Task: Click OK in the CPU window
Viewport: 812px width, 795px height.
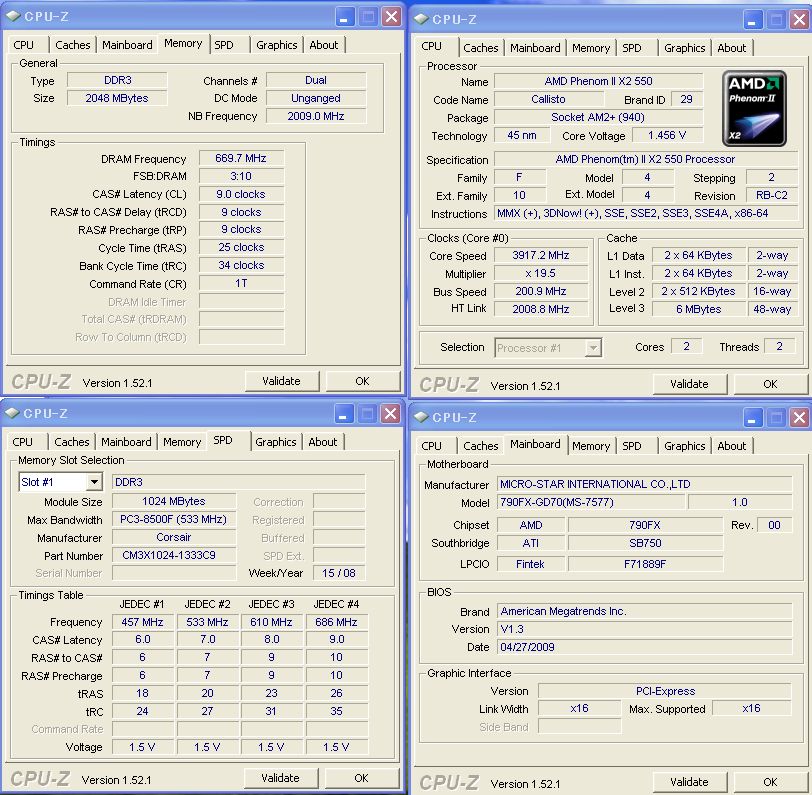Action: tap(771, 384)
